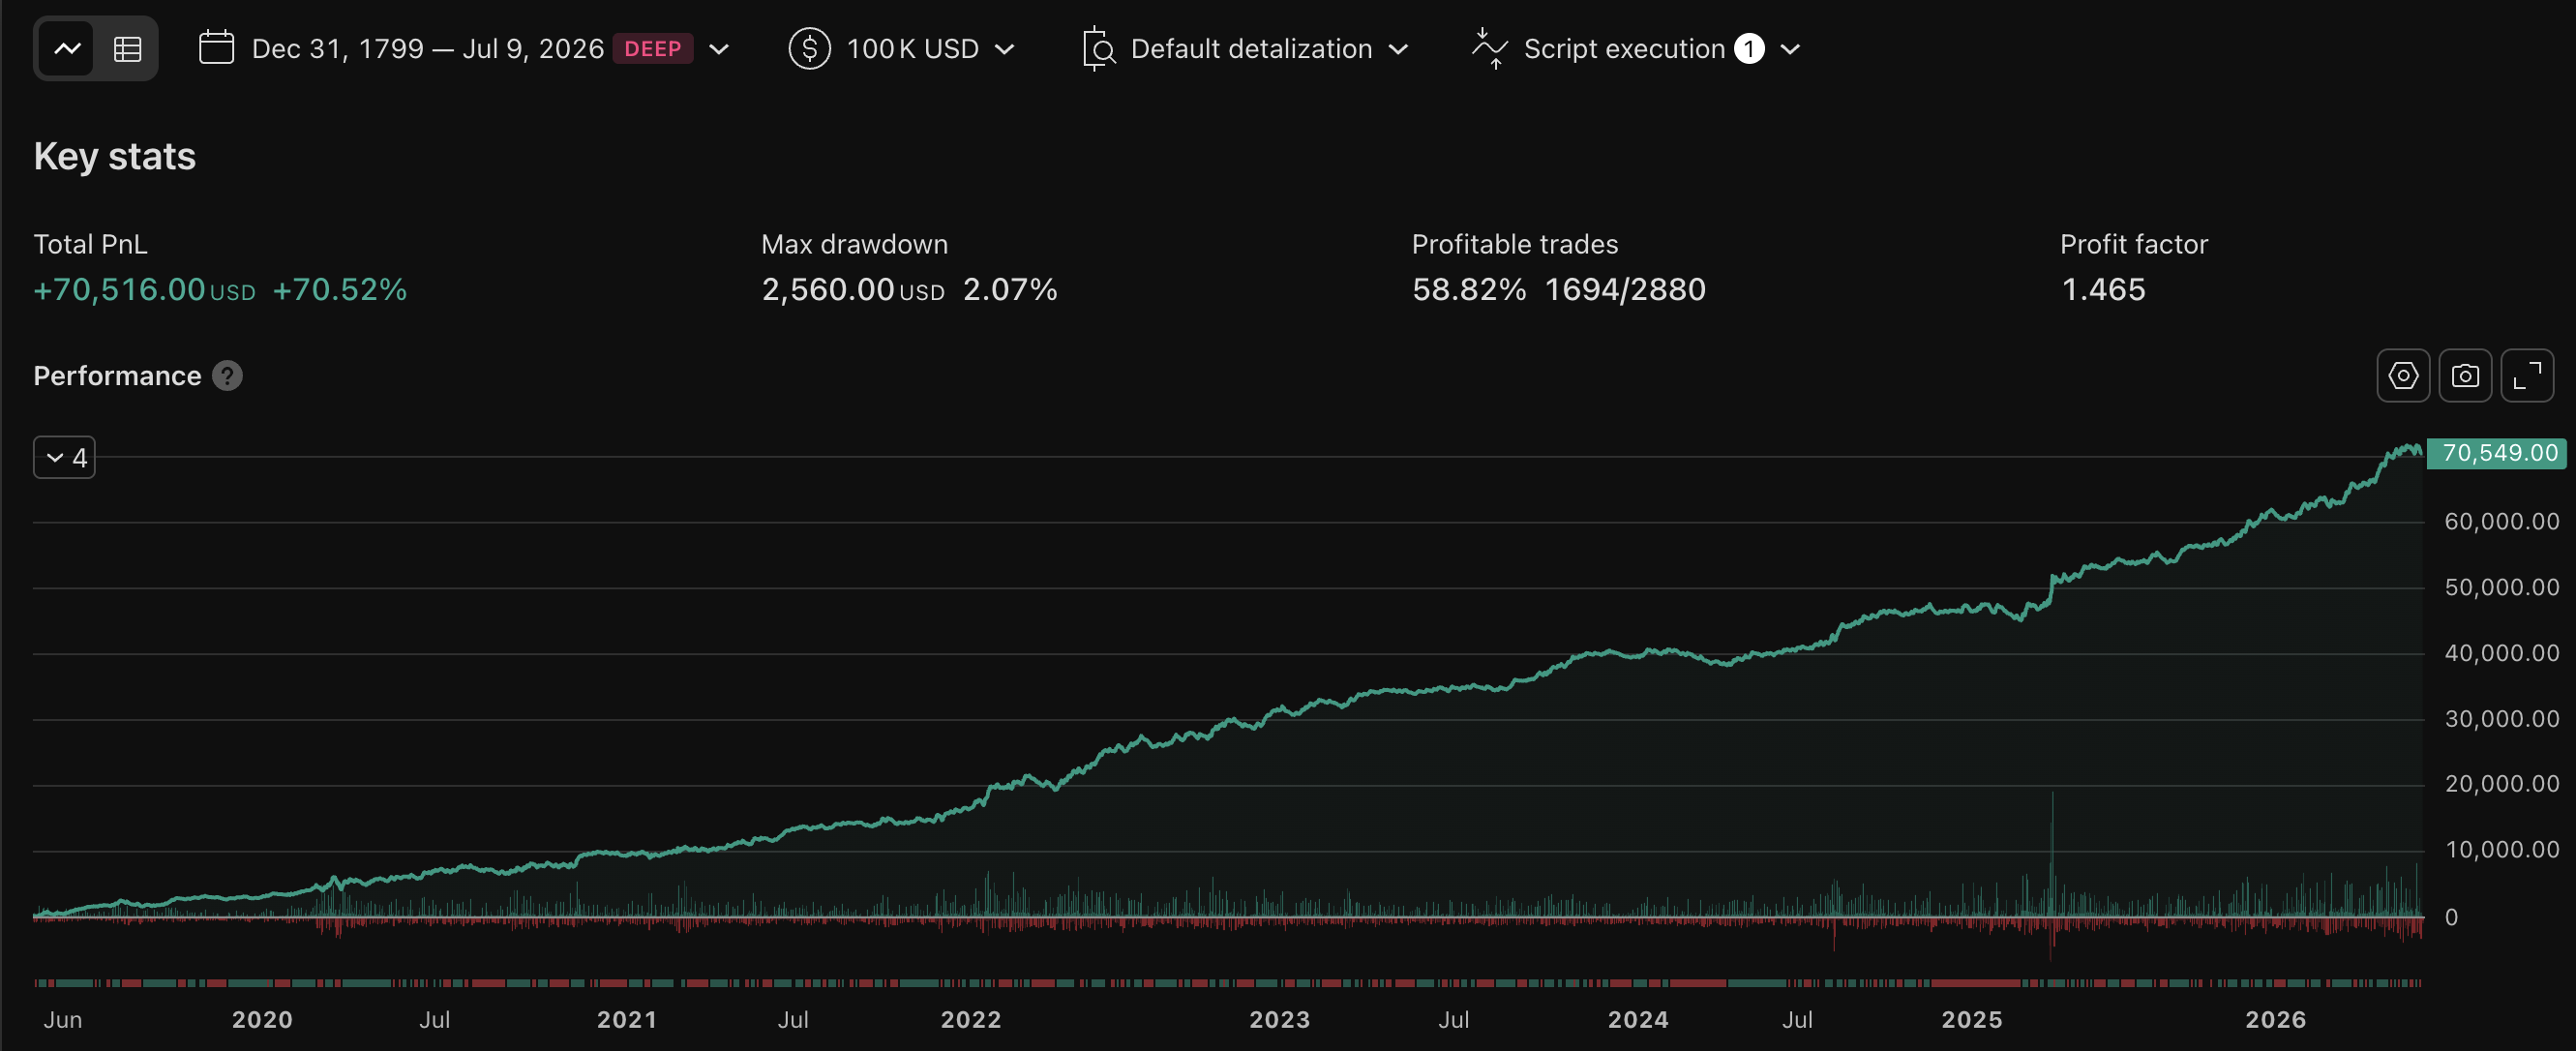
Task: Click the Script execution icon
Action: click(1490, 48)
